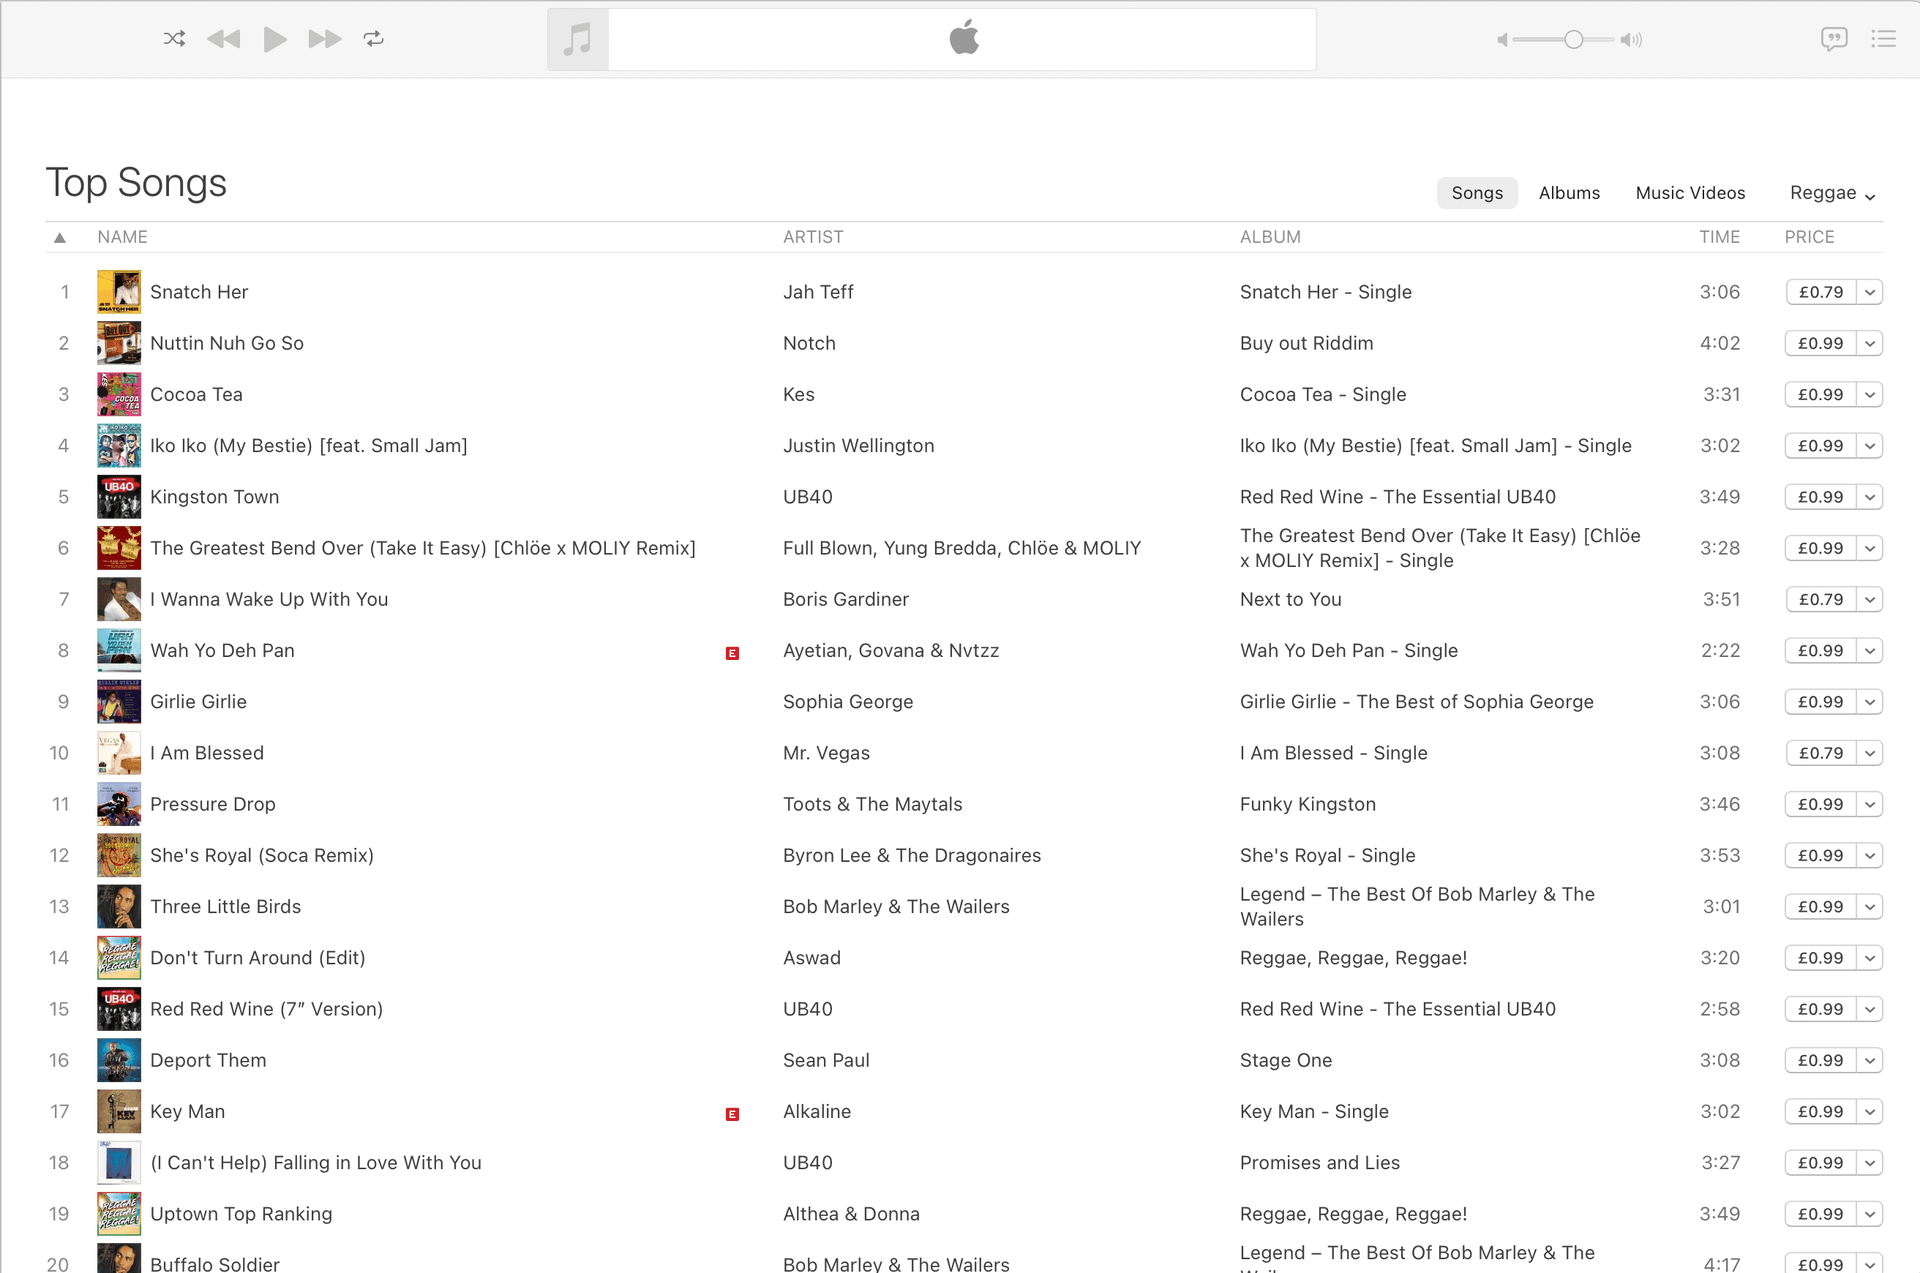Click the Don't Turn Around (Edit) artwork
1920x1273 pixels.
(x=119, y=958)
